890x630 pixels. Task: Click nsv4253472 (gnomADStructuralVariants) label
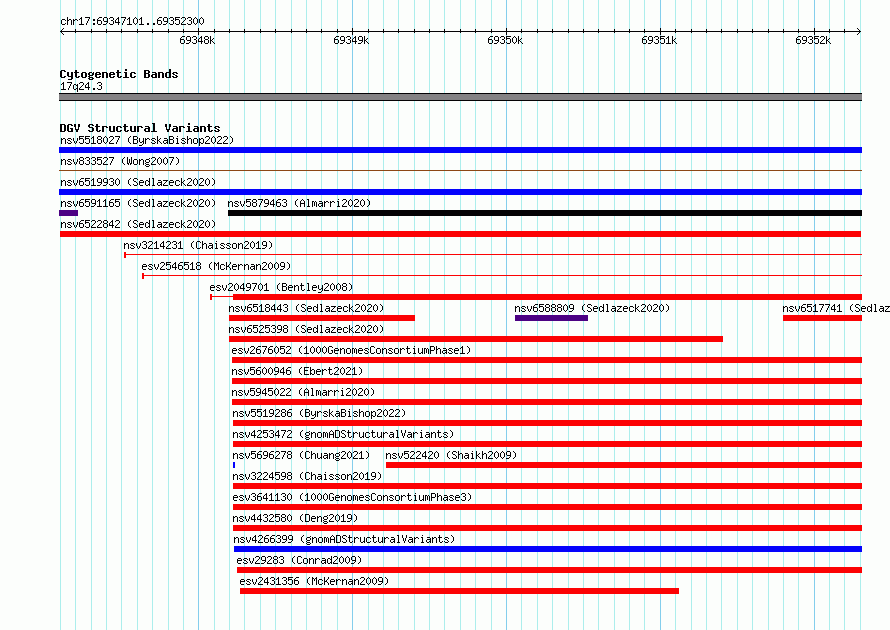(343, 434)
